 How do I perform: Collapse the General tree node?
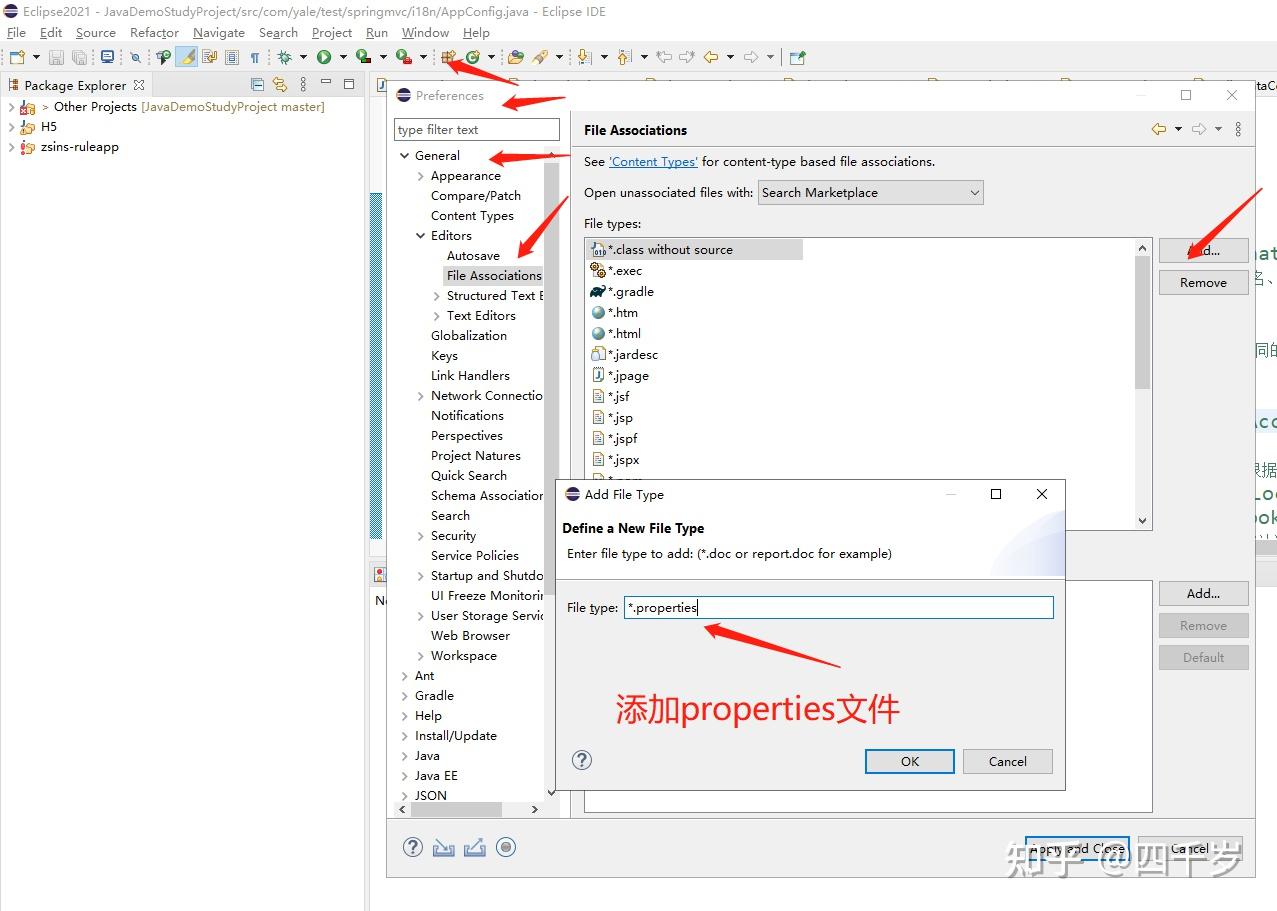pyautogui.click(x=404, y=156)
